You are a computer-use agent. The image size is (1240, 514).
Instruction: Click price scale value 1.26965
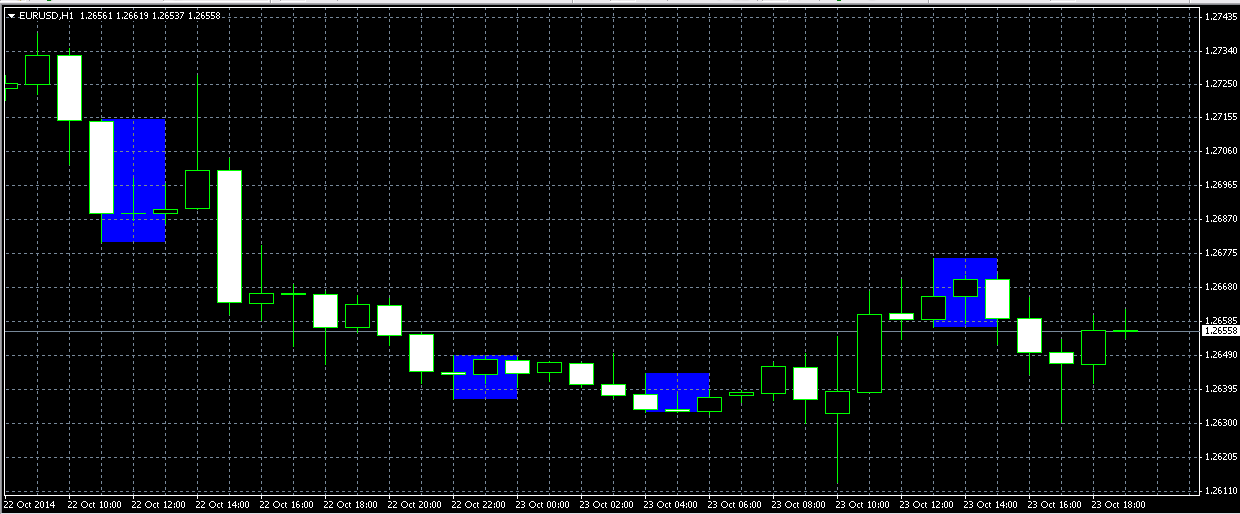(1221, 186)
